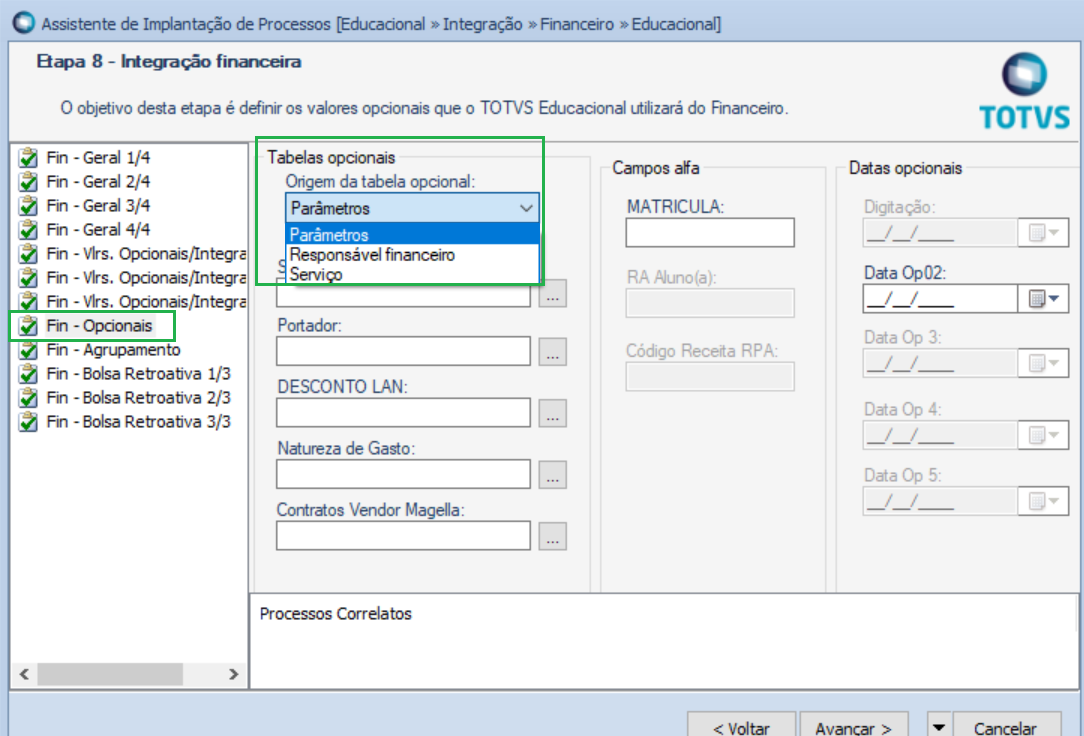Open the Data Op 5 calendar dropdown

click(1043, 501)
